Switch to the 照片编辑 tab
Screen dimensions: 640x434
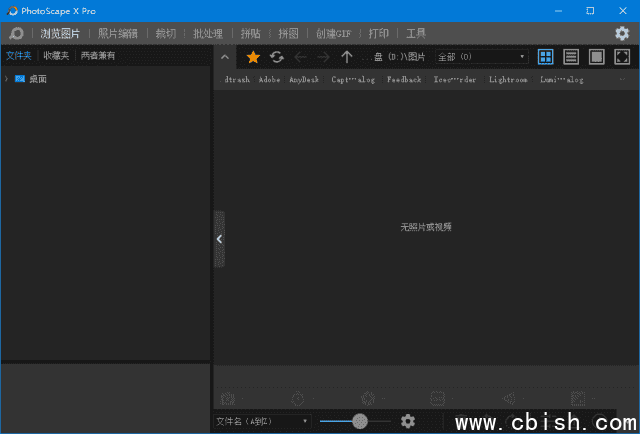118,33
